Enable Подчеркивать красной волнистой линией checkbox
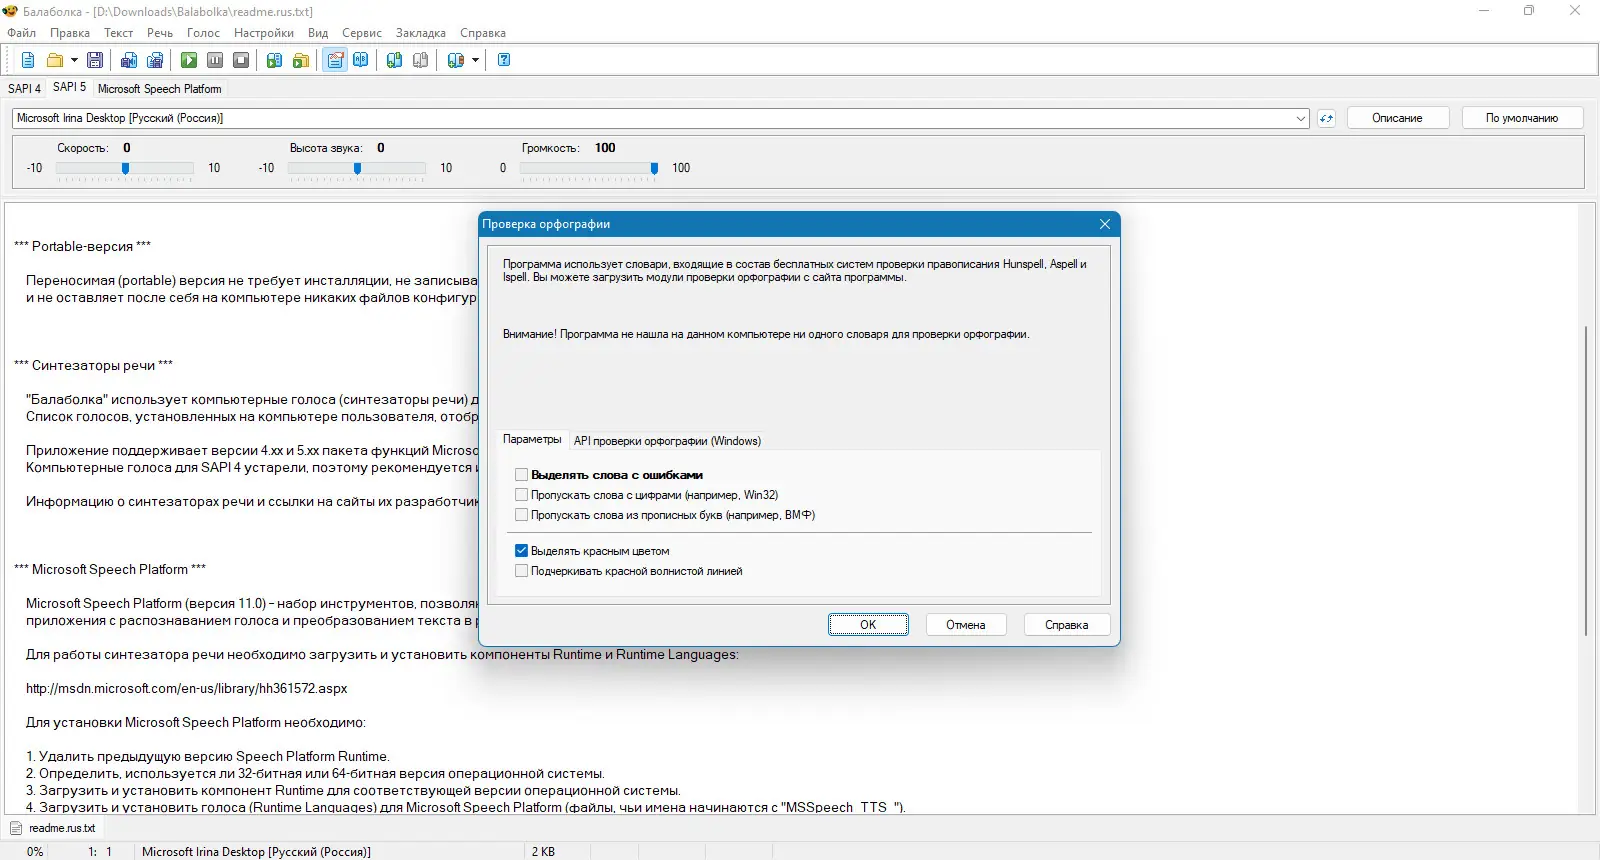Viewport: 1600px width, 860px height. tap(521, 571)
